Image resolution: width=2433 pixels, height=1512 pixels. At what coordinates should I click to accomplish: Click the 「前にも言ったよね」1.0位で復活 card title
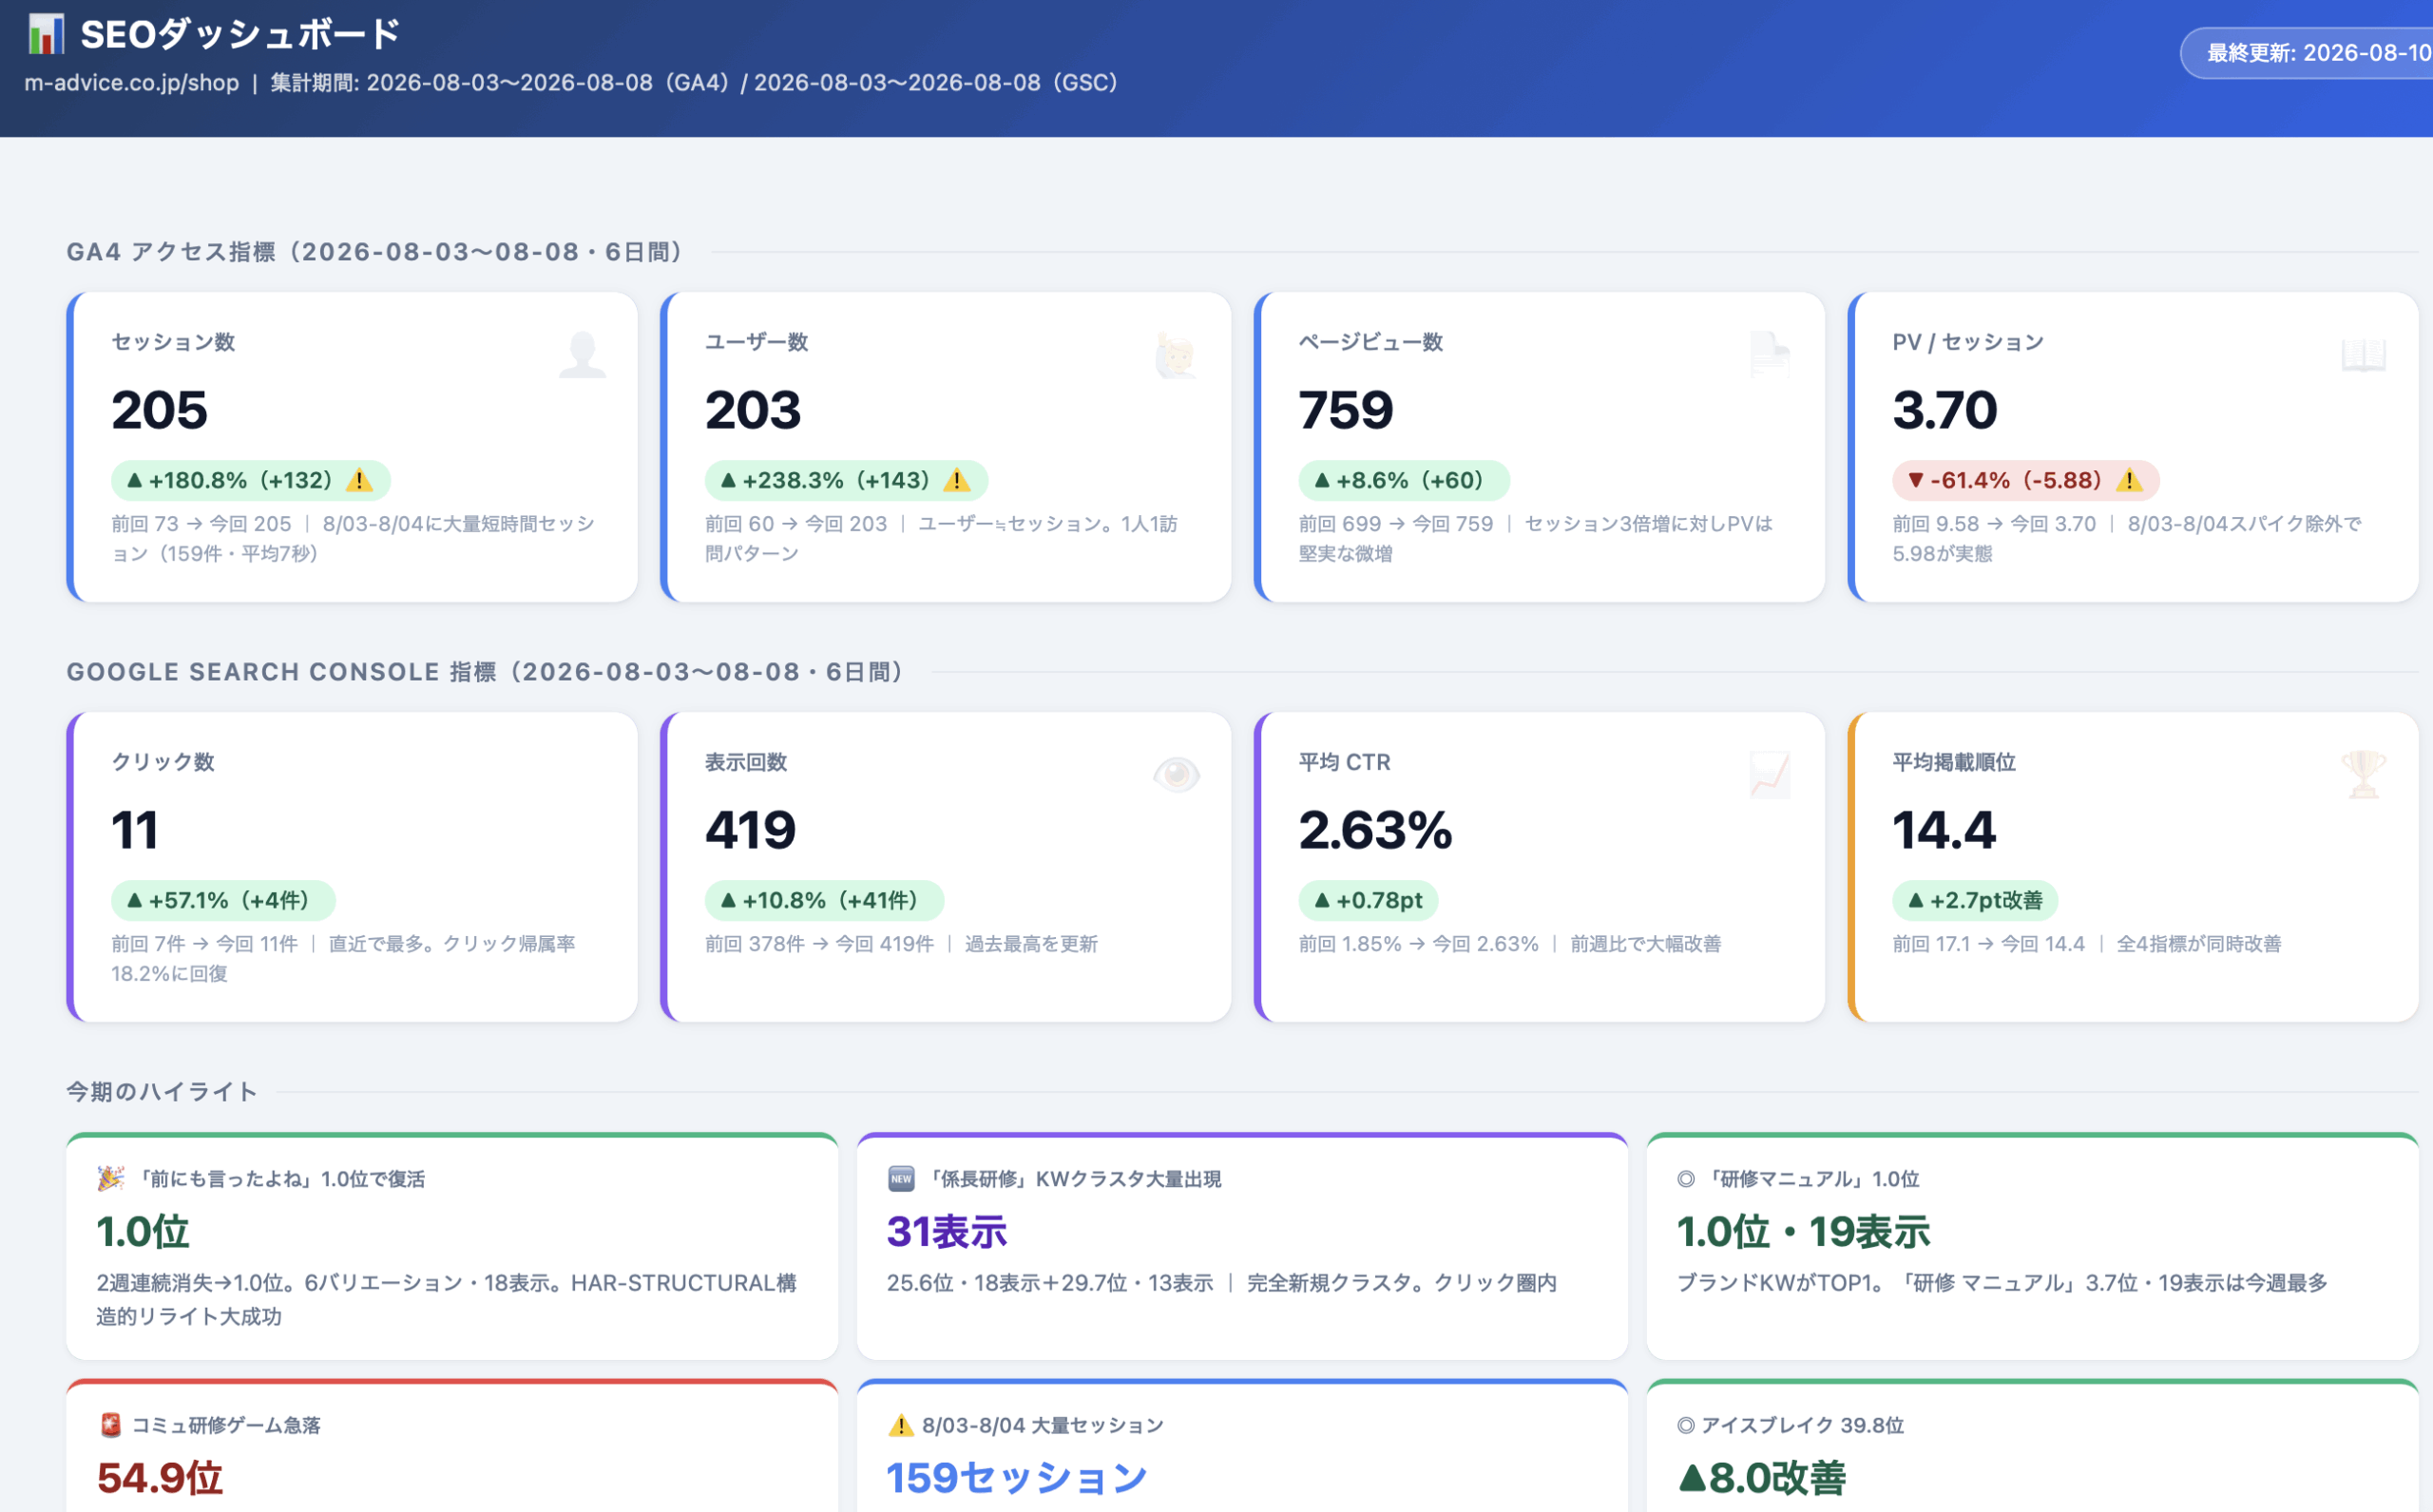click(281, 1179)
